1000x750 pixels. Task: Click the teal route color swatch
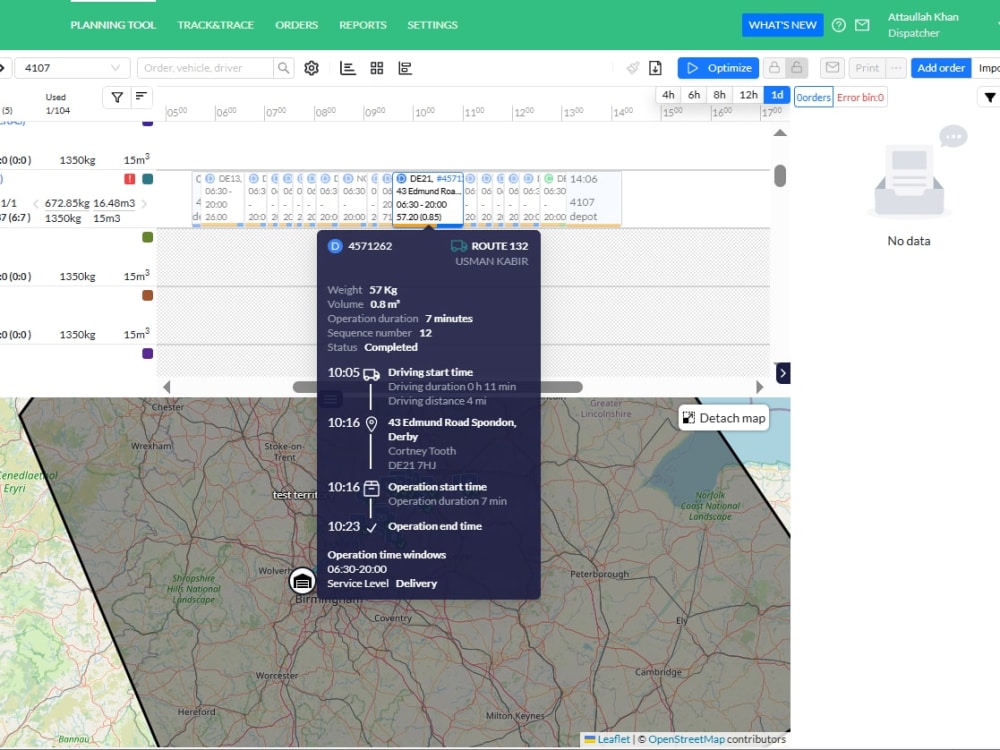(147, 179)
